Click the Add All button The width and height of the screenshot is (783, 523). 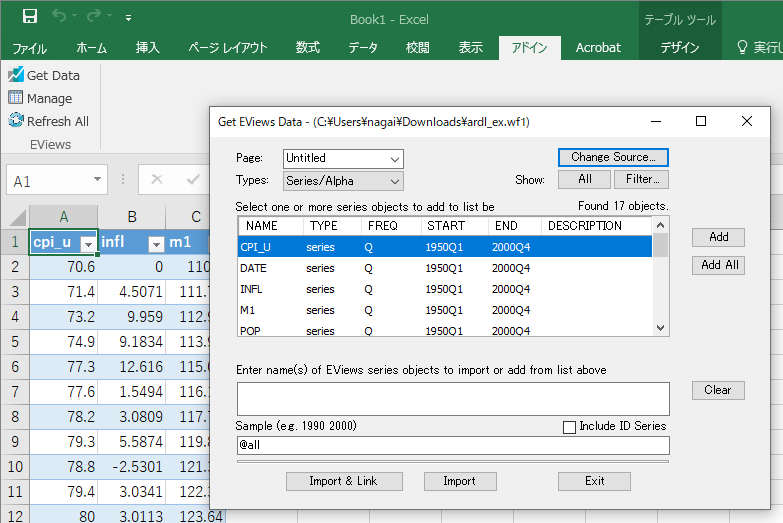pyautogui.click(x=718, y=265)
